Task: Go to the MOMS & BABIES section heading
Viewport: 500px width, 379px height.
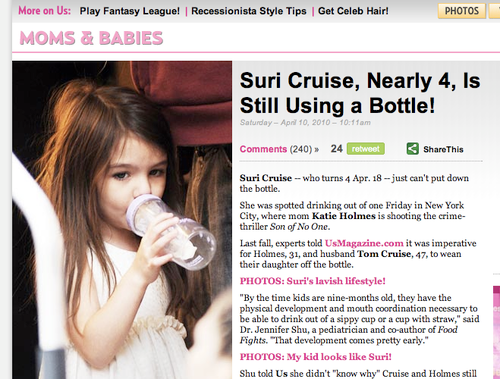Action: (x=91, y=38)
